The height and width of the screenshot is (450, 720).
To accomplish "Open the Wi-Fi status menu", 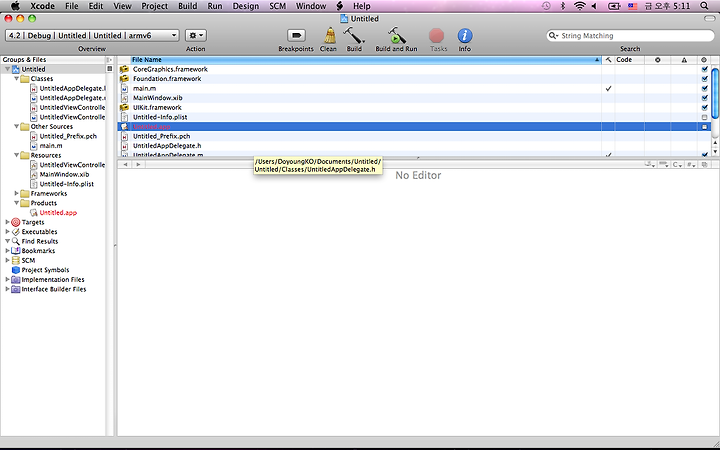I will click(580, 6).
